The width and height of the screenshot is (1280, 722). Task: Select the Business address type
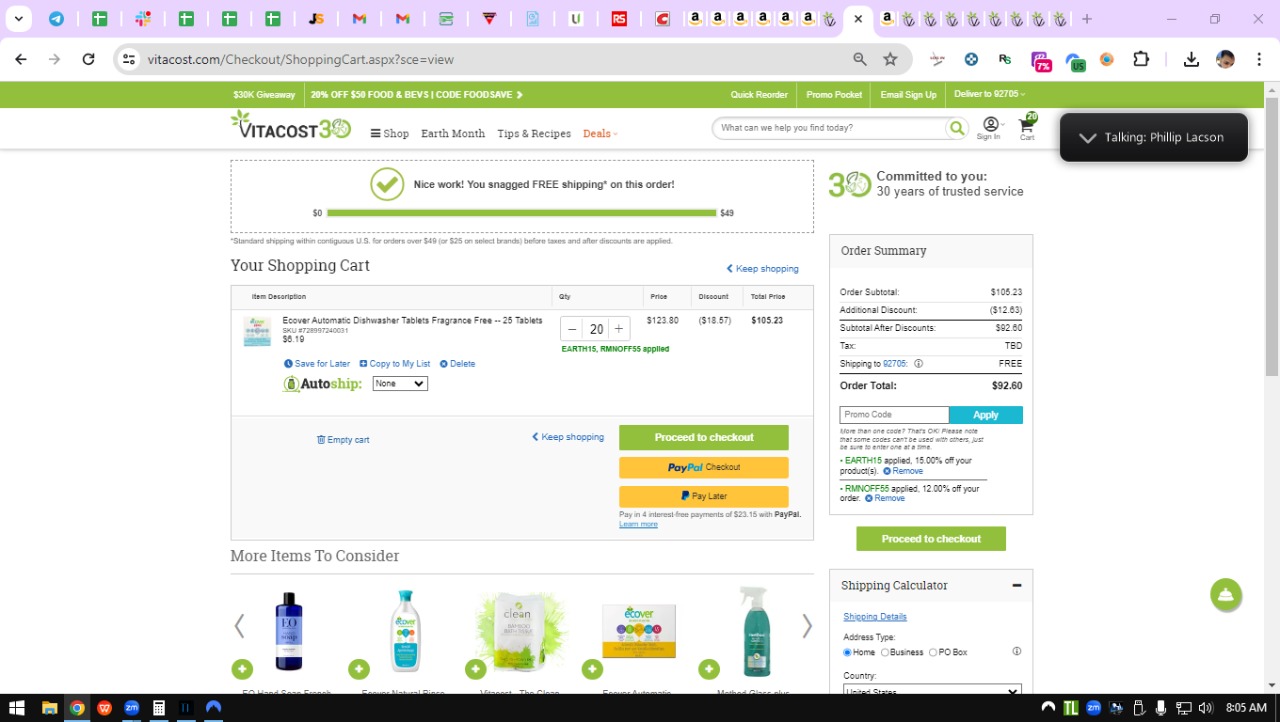click(x=885, y=653)
